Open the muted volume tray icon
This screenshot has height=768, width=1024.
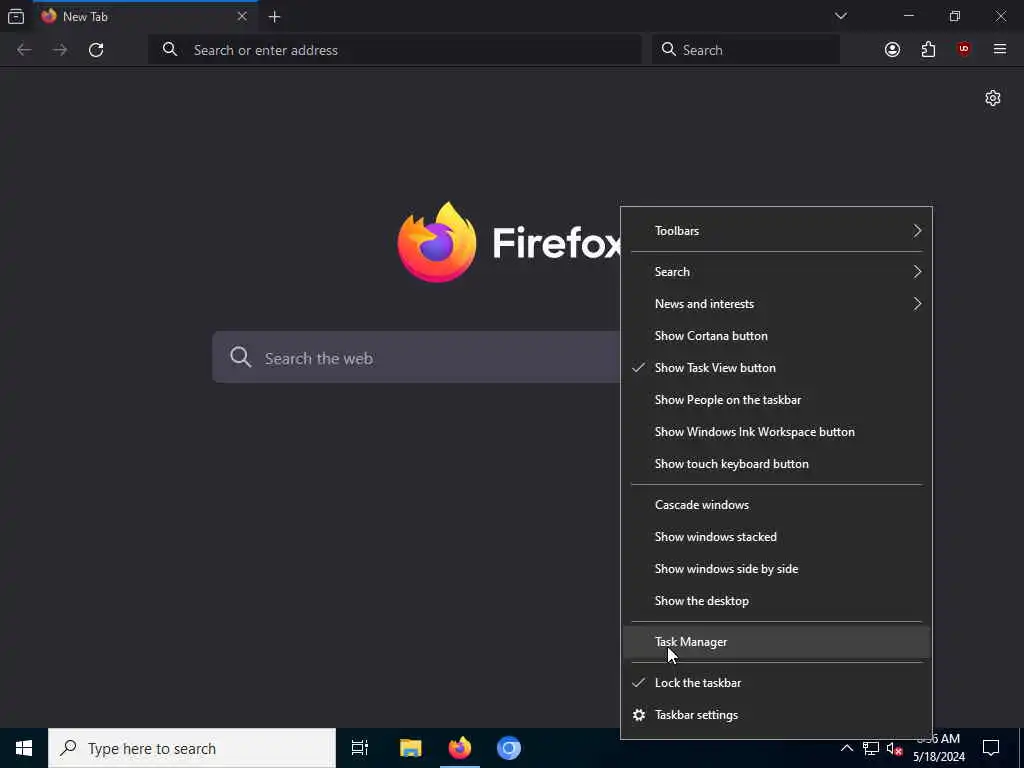click(894, 748)
